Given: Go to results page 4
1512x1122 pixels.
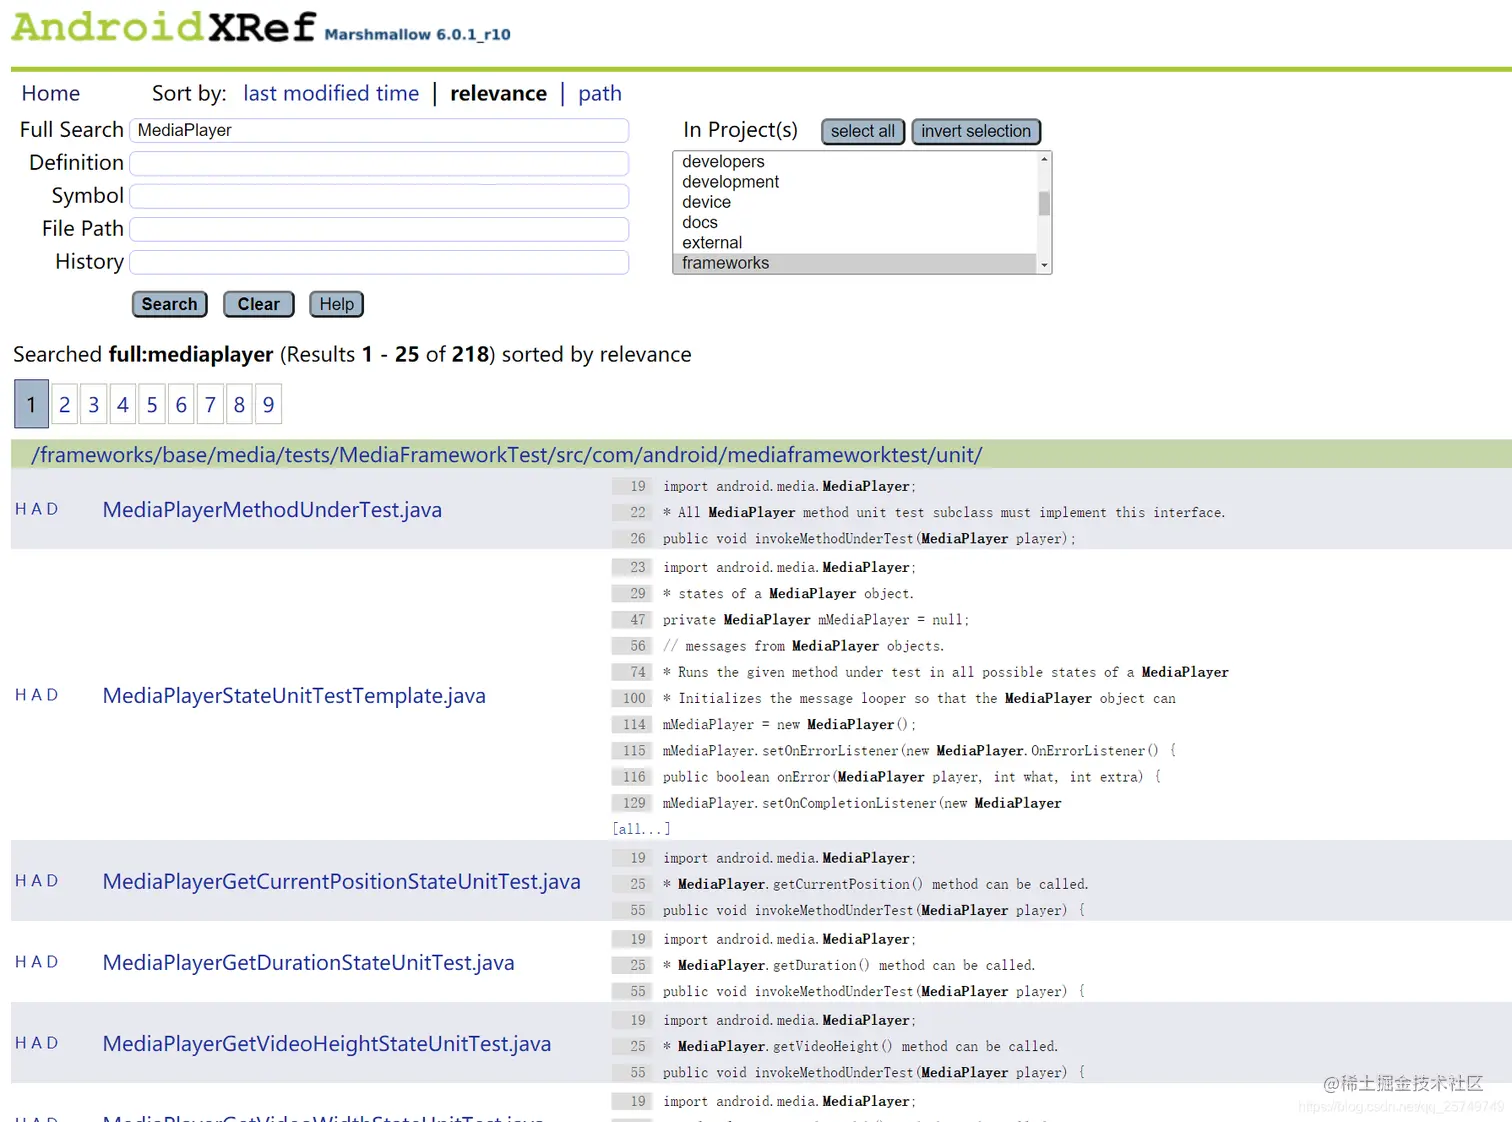Looking at the screenshot, I should coord(123,405).
